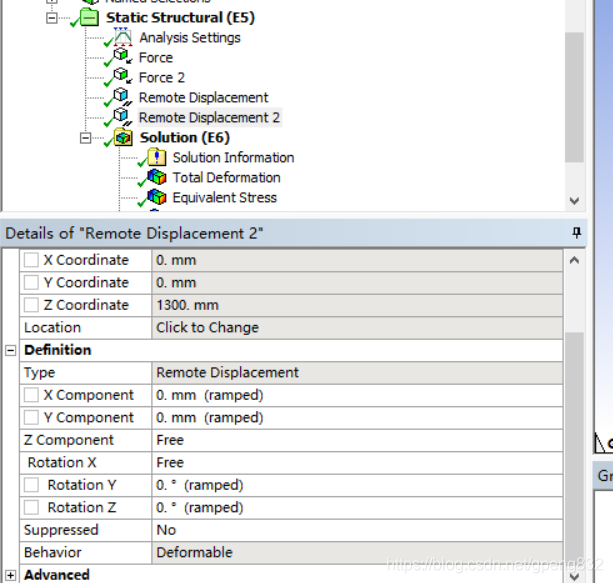Image resolution: width=613 pixels, height=583 pixels.
Task: Click the Force 2 load icon
Action: click(123, 76)
